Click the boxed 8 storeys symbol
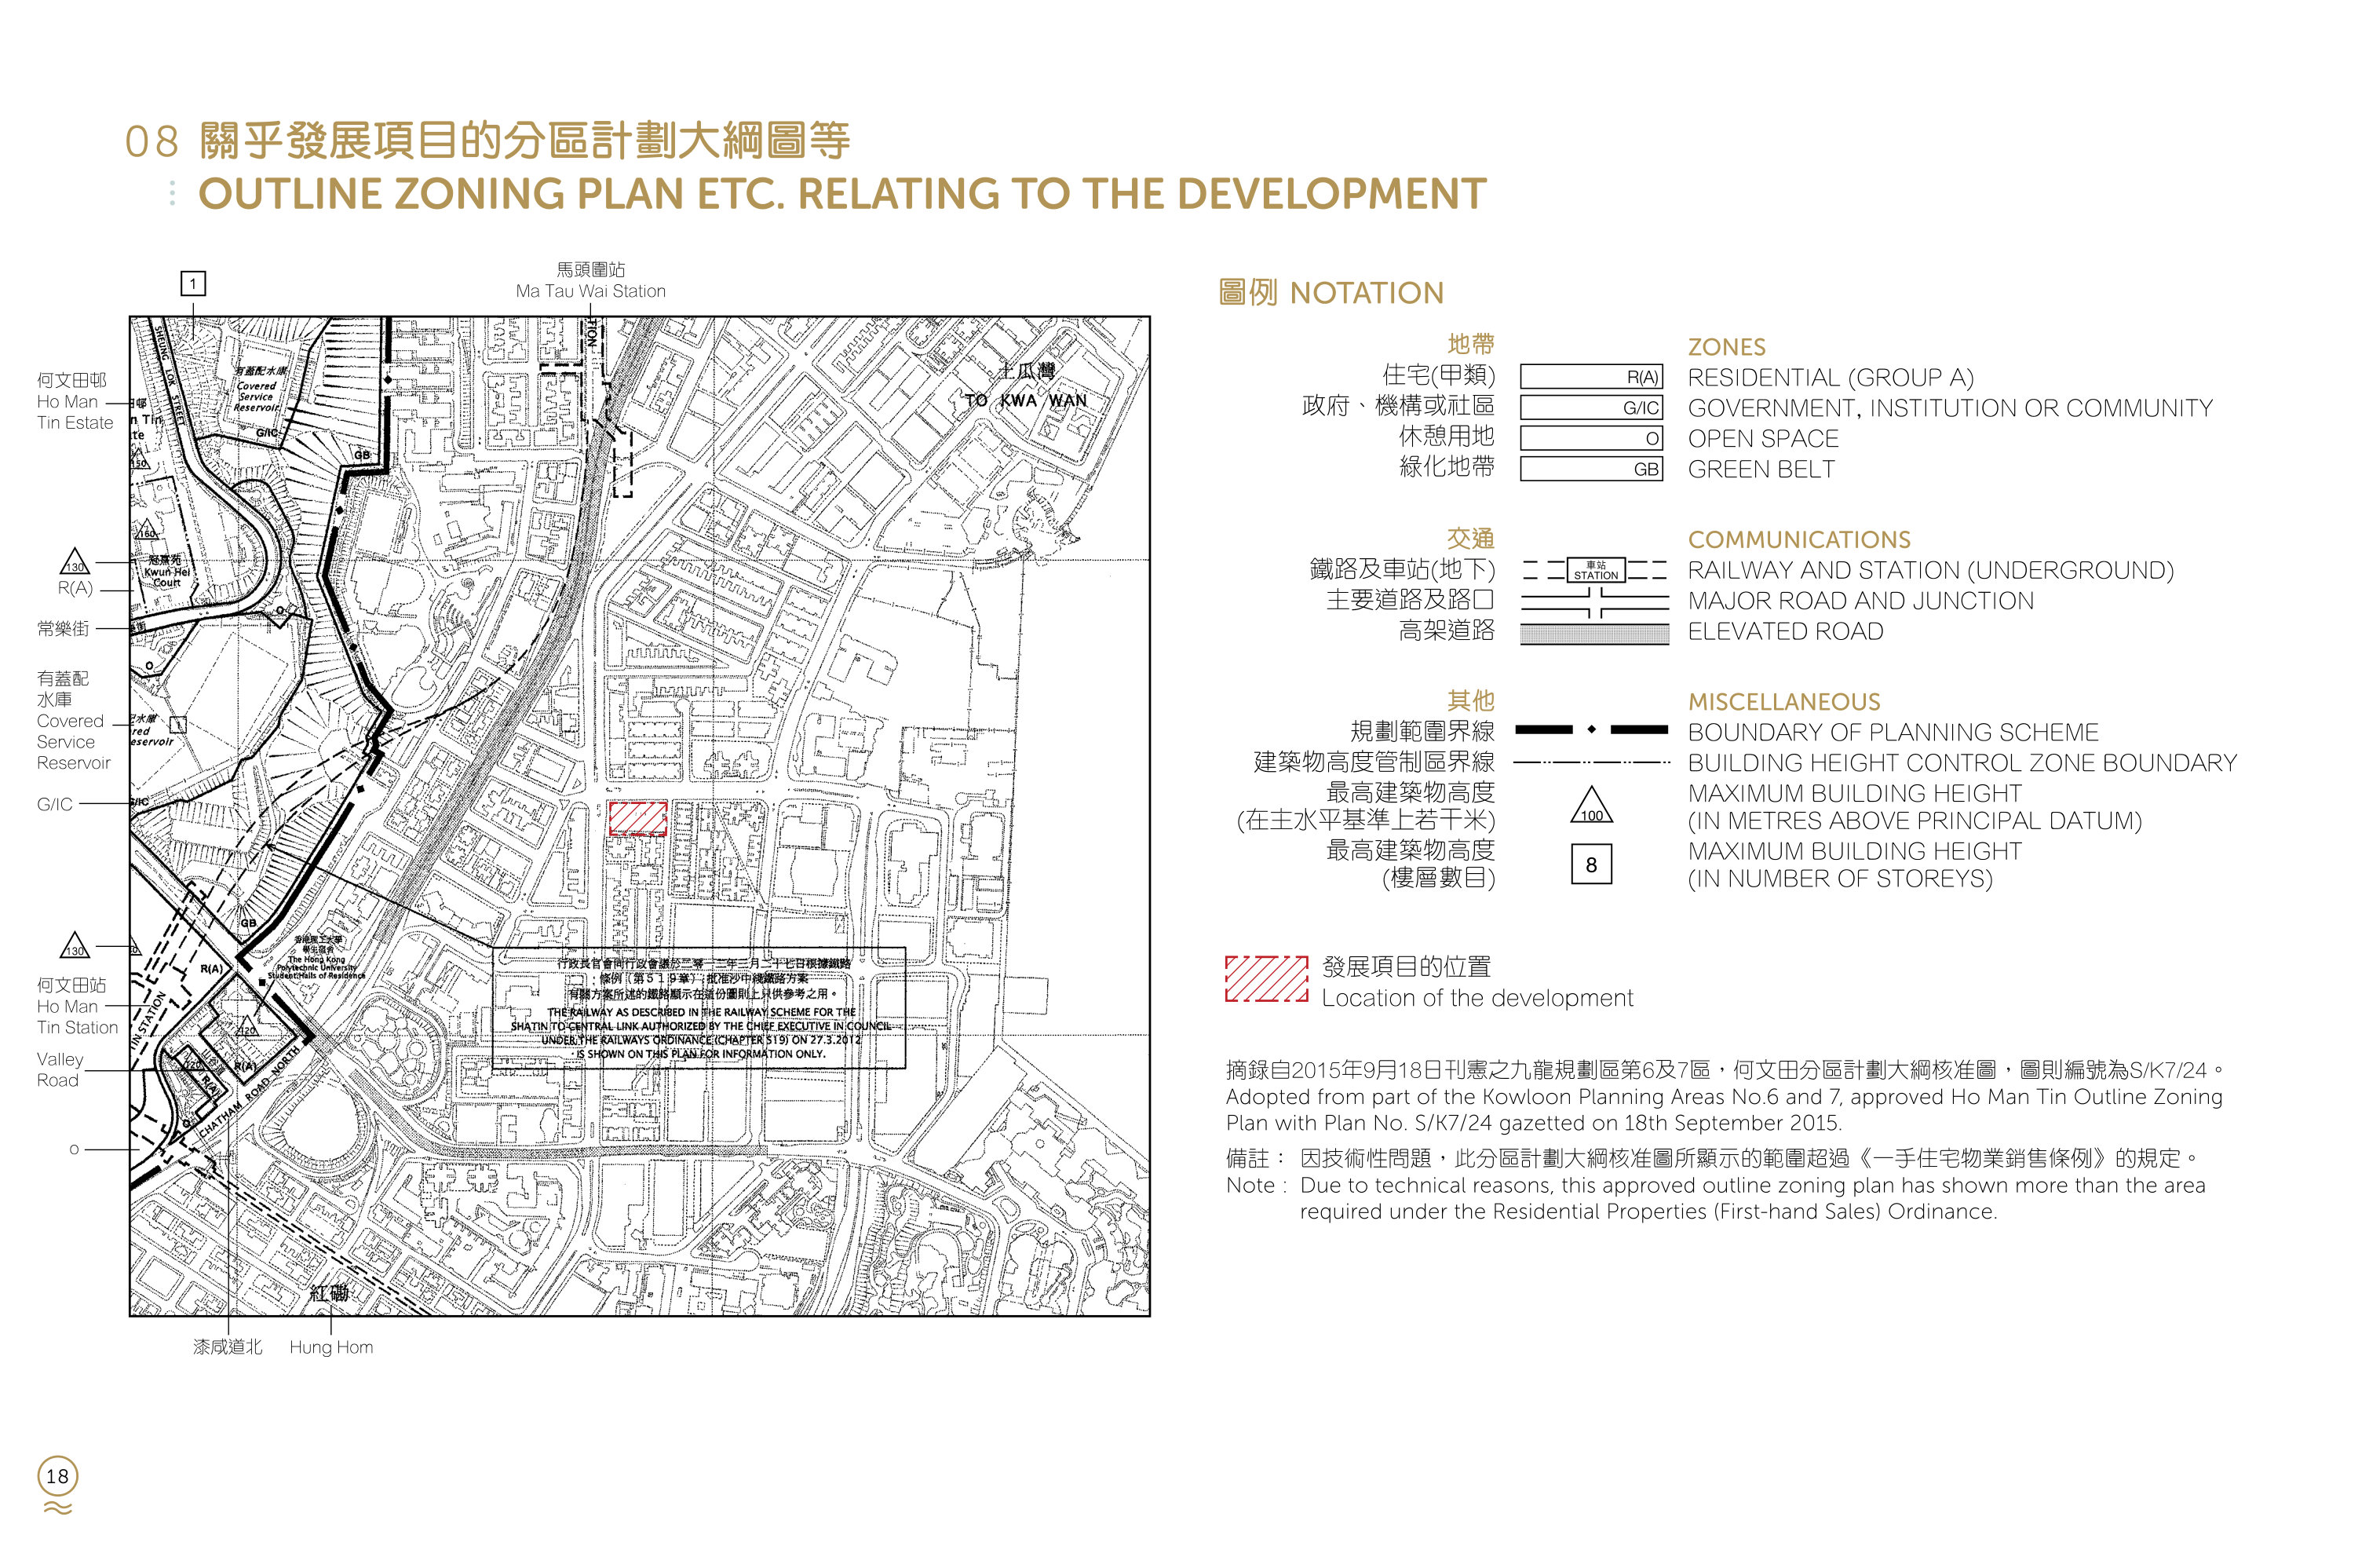The height and width of the screenshot is (1546, 2380). tap(1591, 865)
